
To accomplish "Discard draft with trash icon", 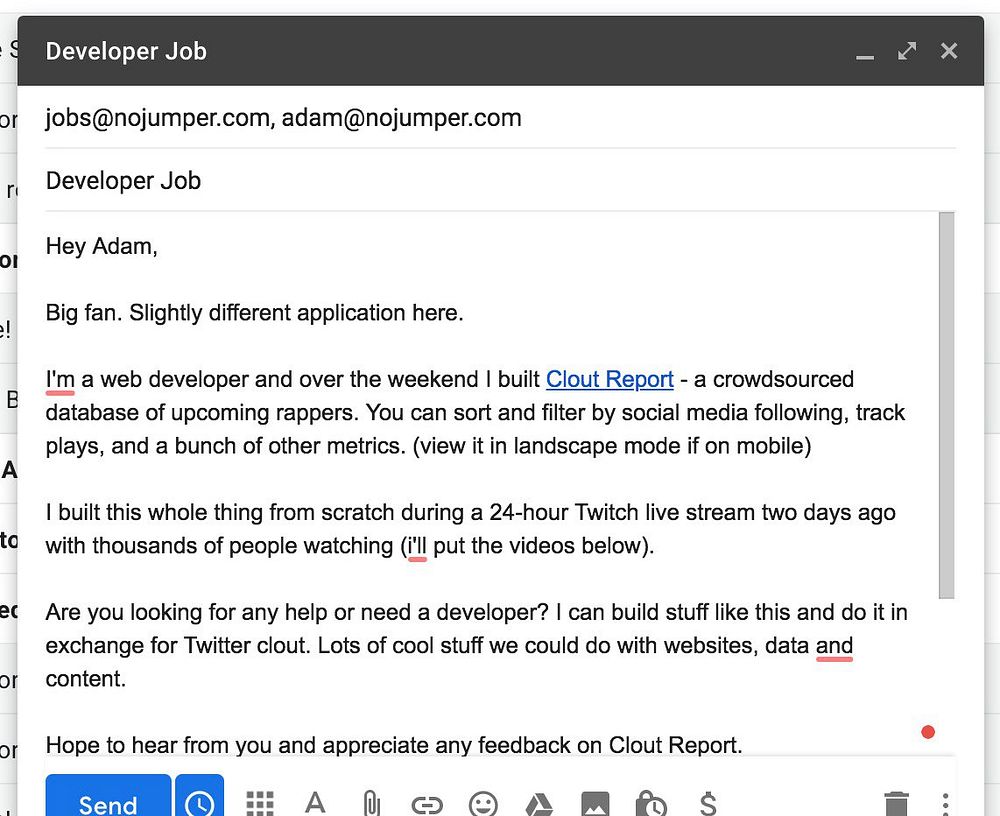I will pyautogui.click(x=896, y=804).
